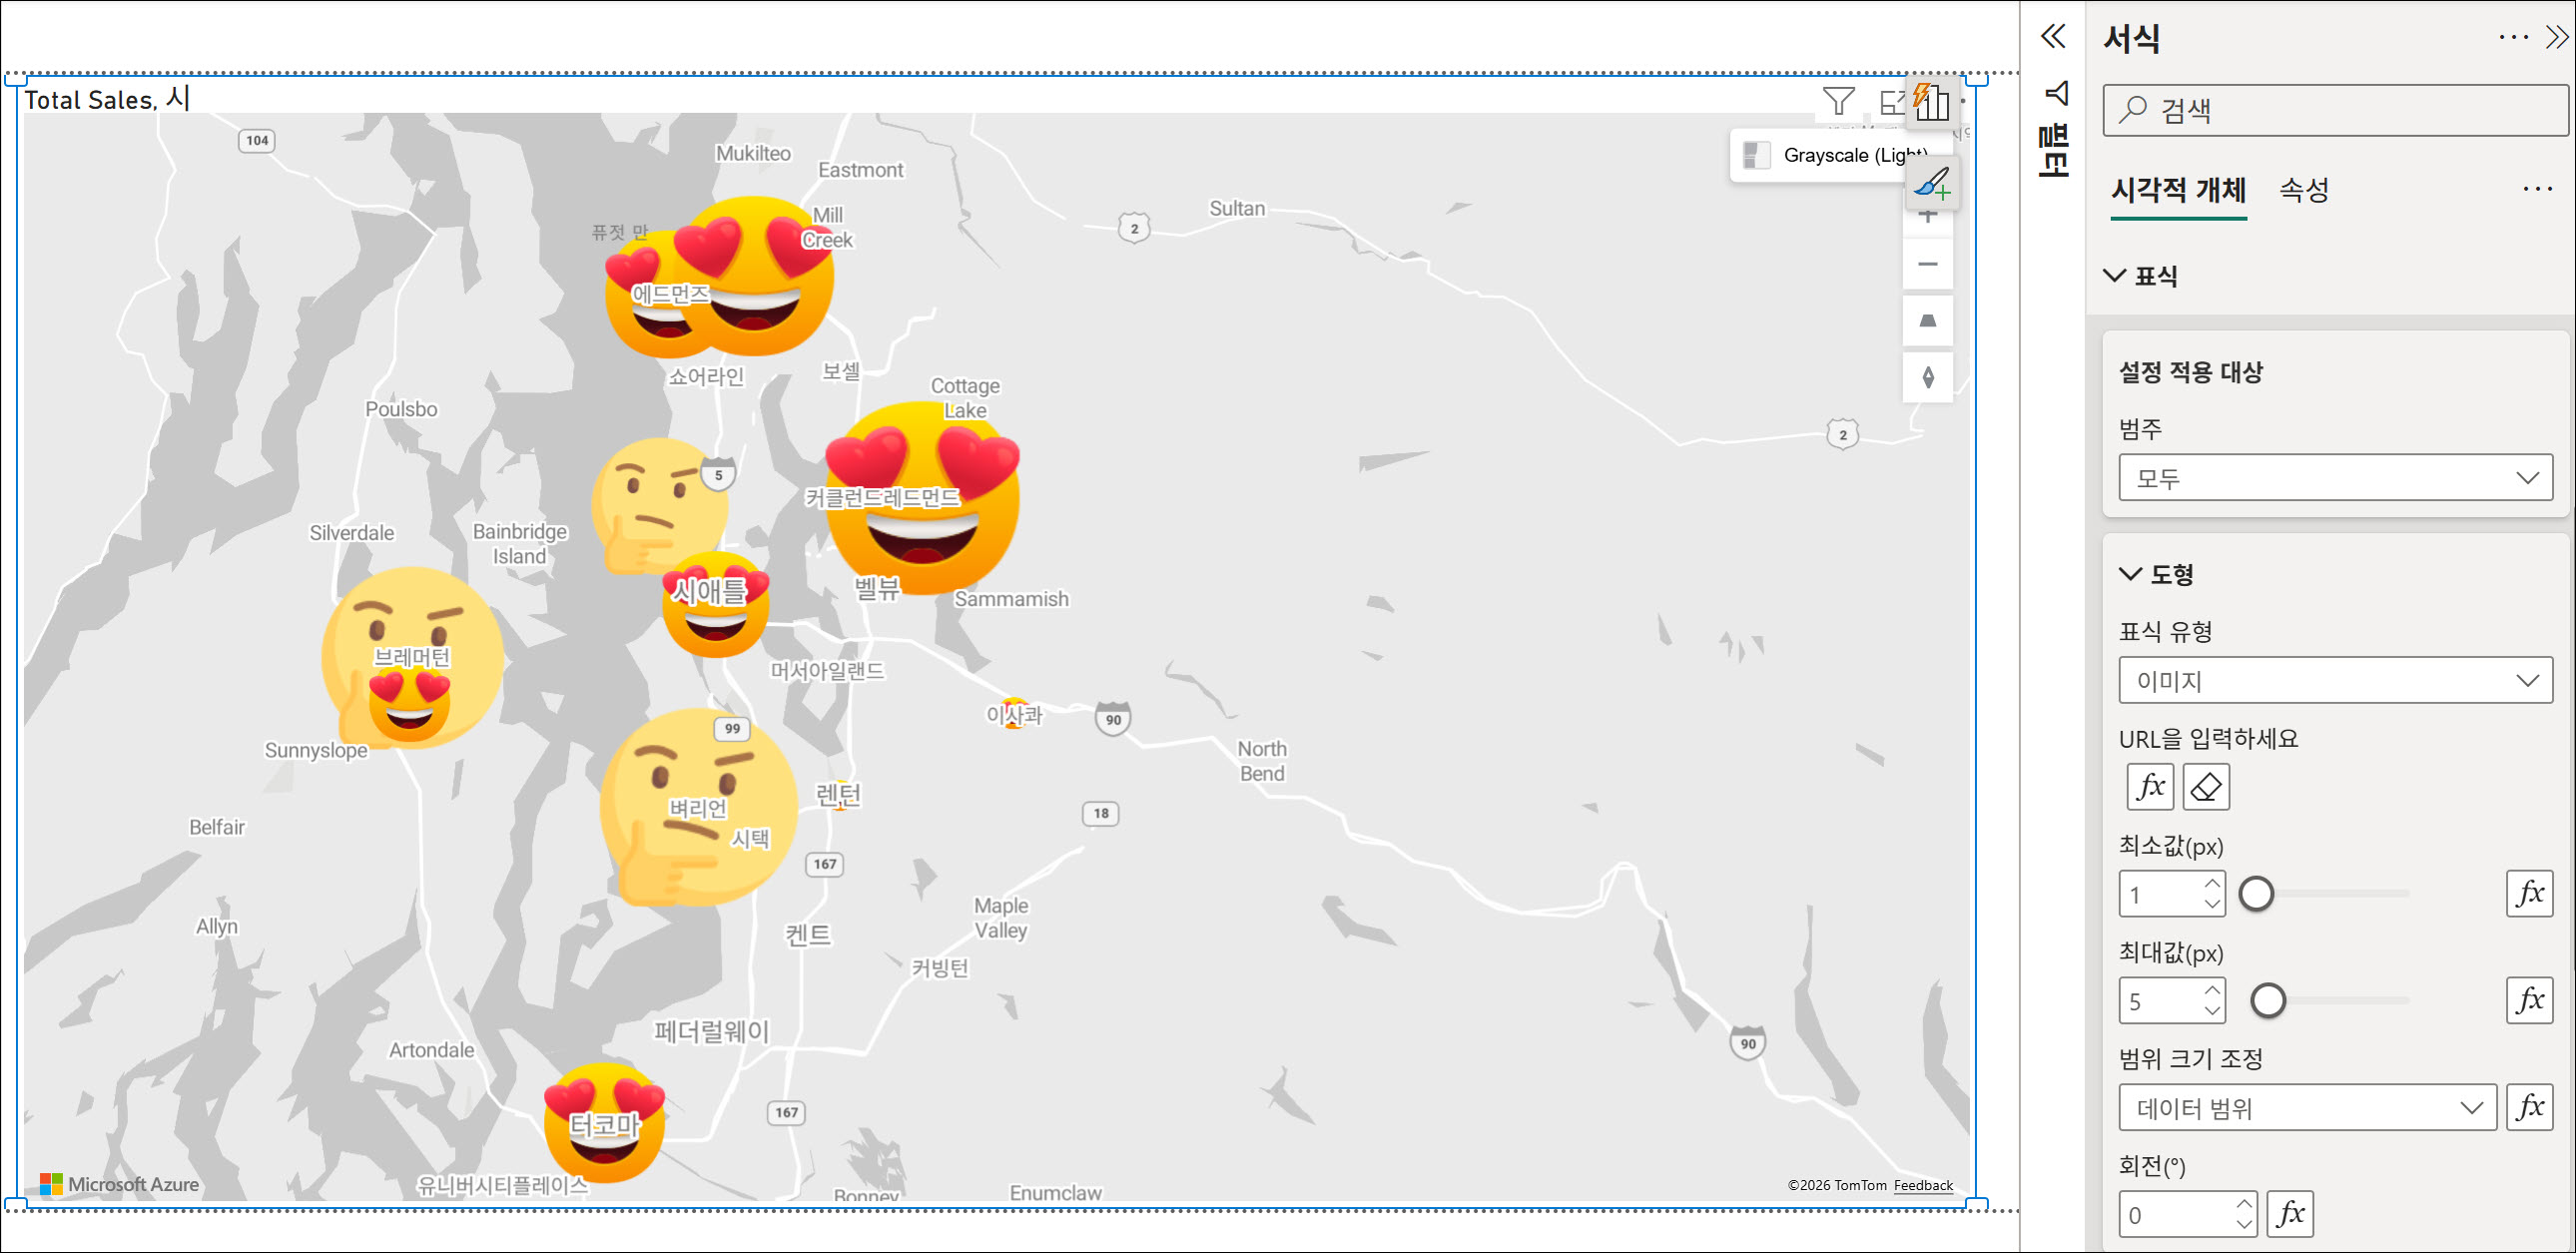This screenshot has width=2576, height=1253.
Task: Click the map pitch control icon
Action: (1927, 321)
